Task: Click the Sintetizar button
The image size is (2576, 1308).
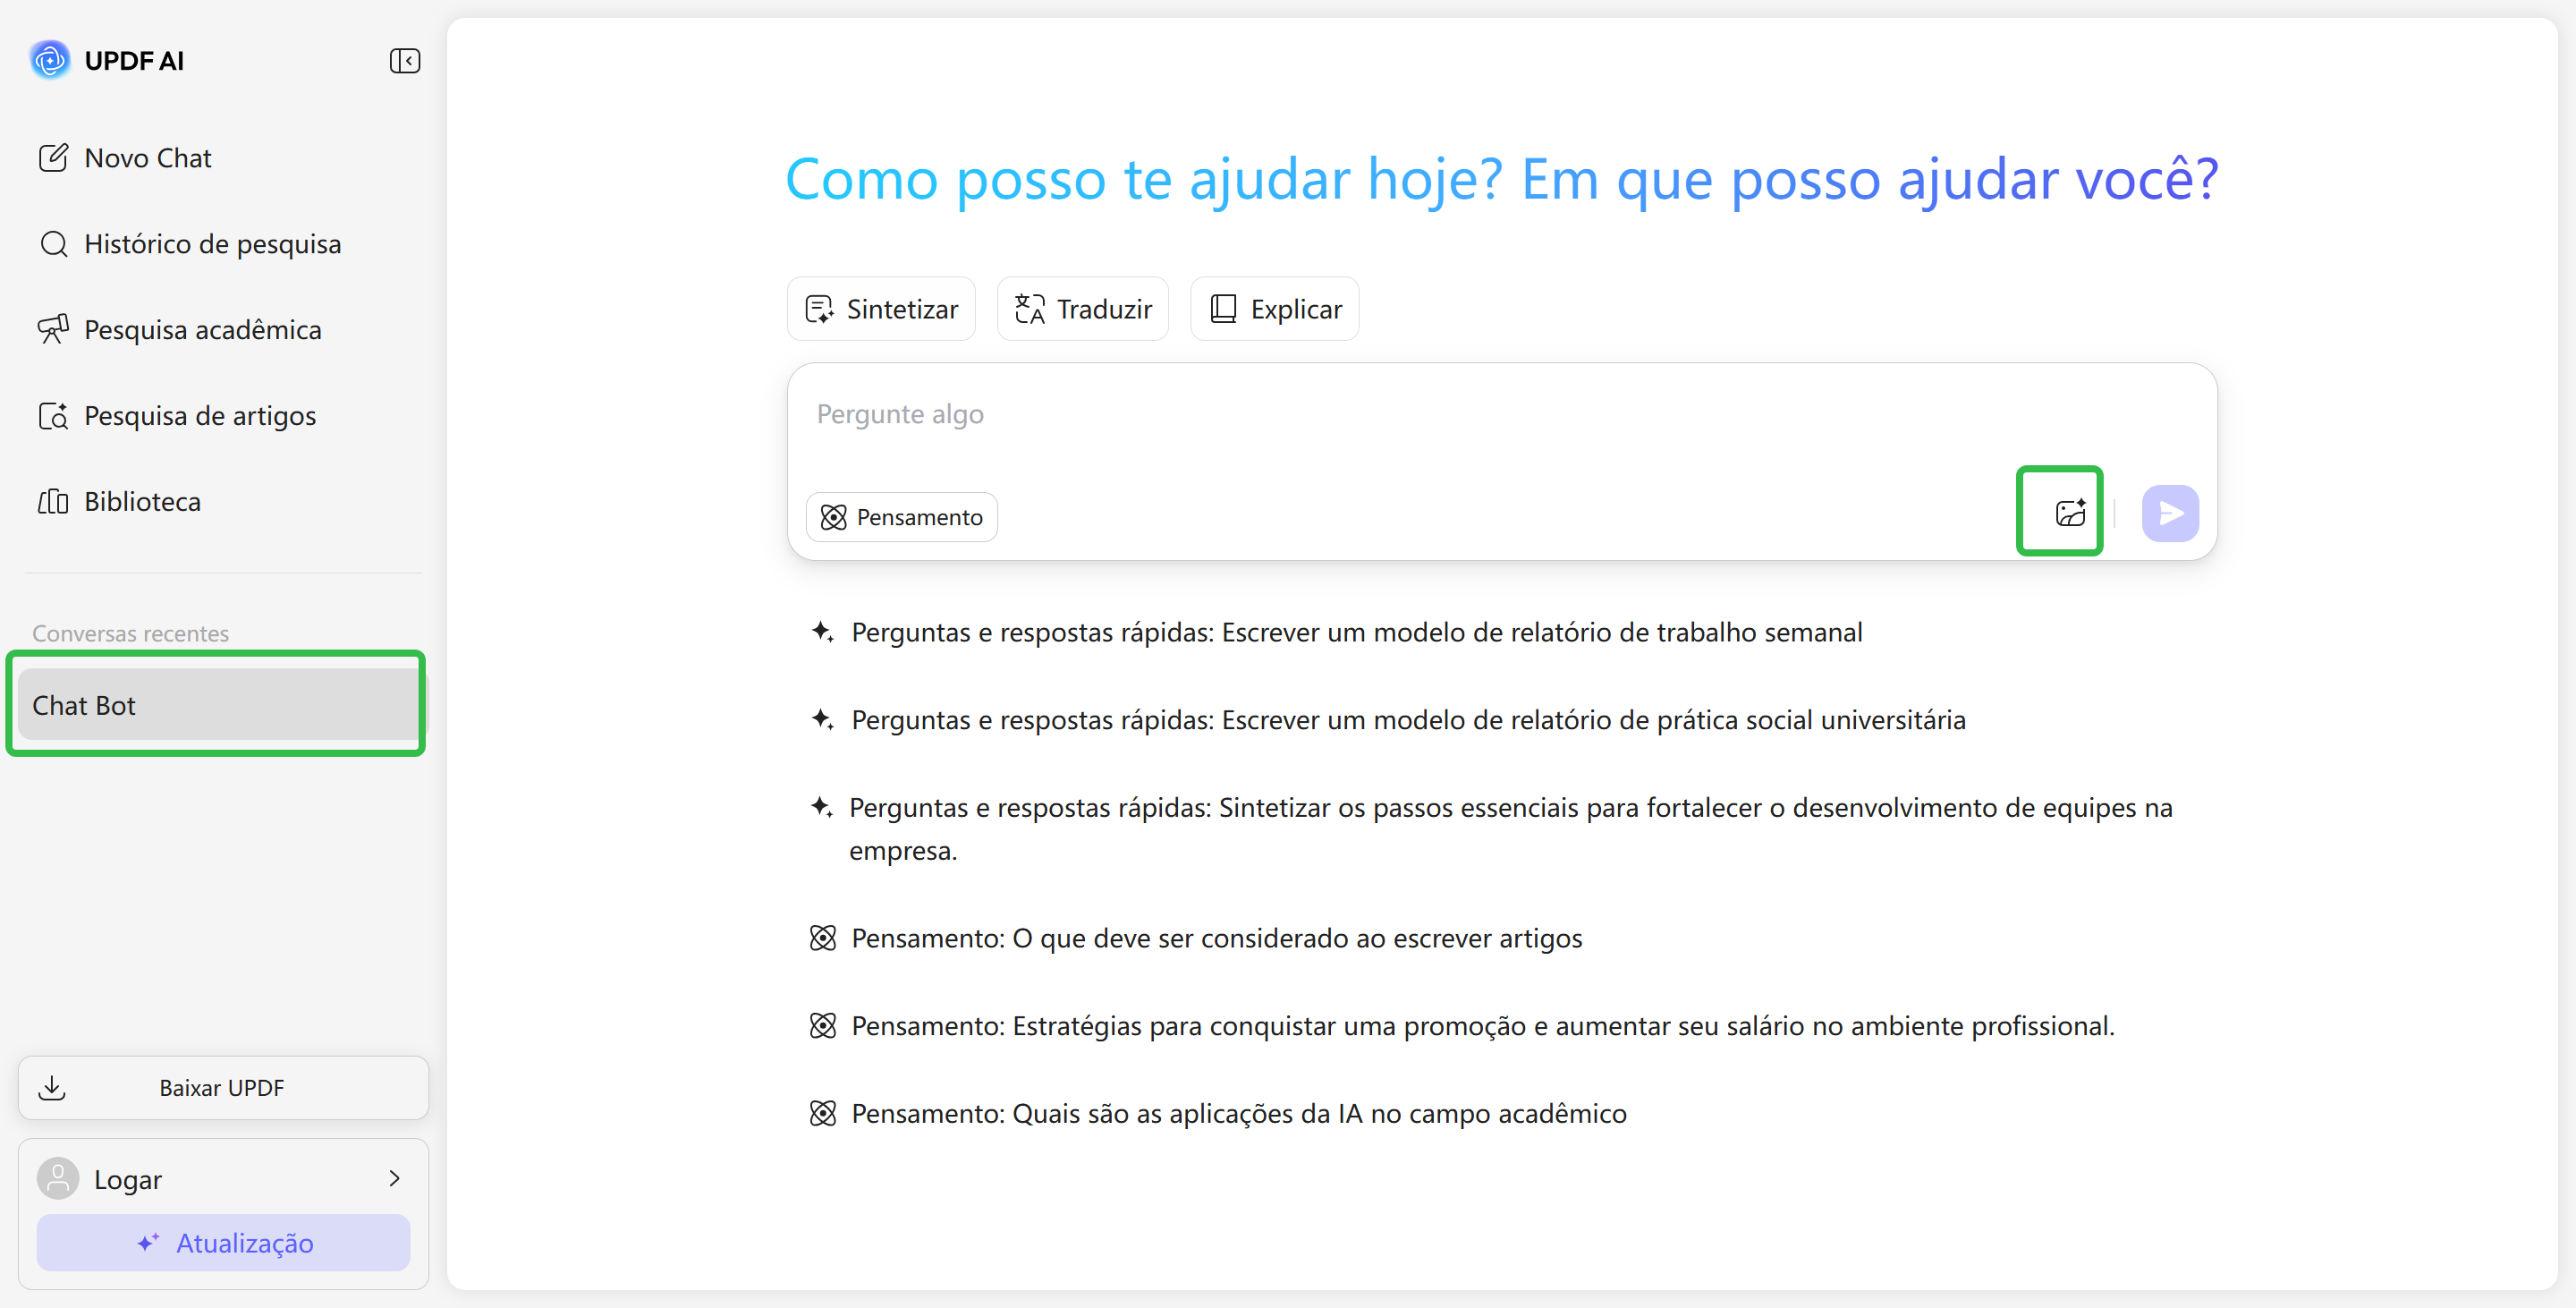Action: click(881, 309)
